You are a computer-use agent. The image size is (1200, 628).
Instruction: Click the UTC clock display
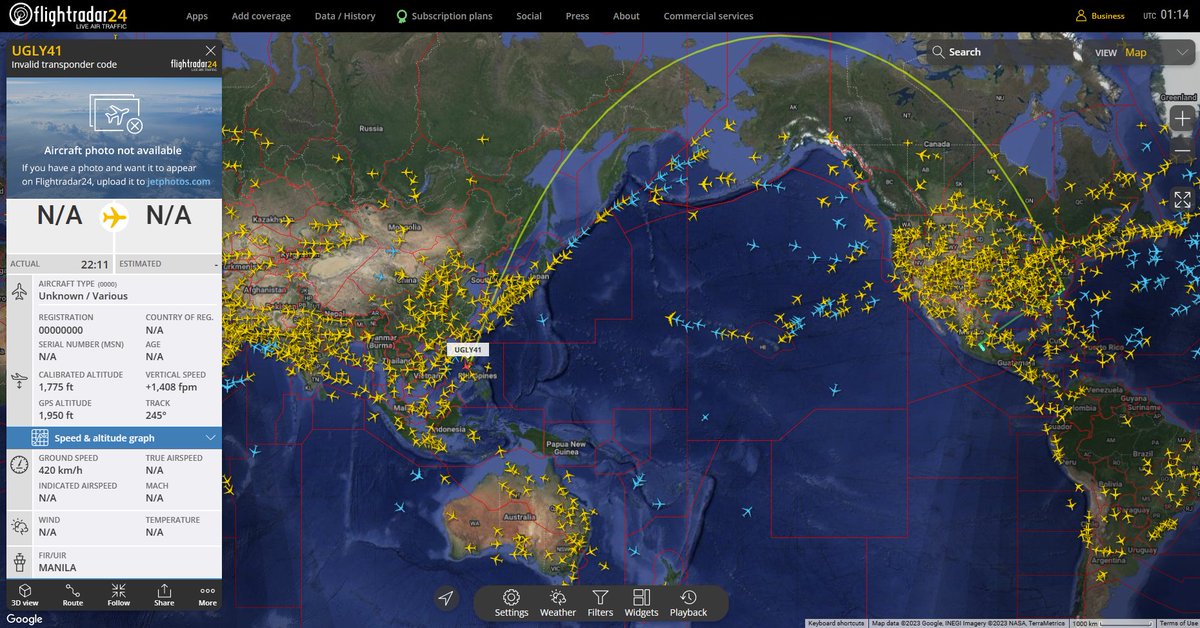pos(1166,16)
